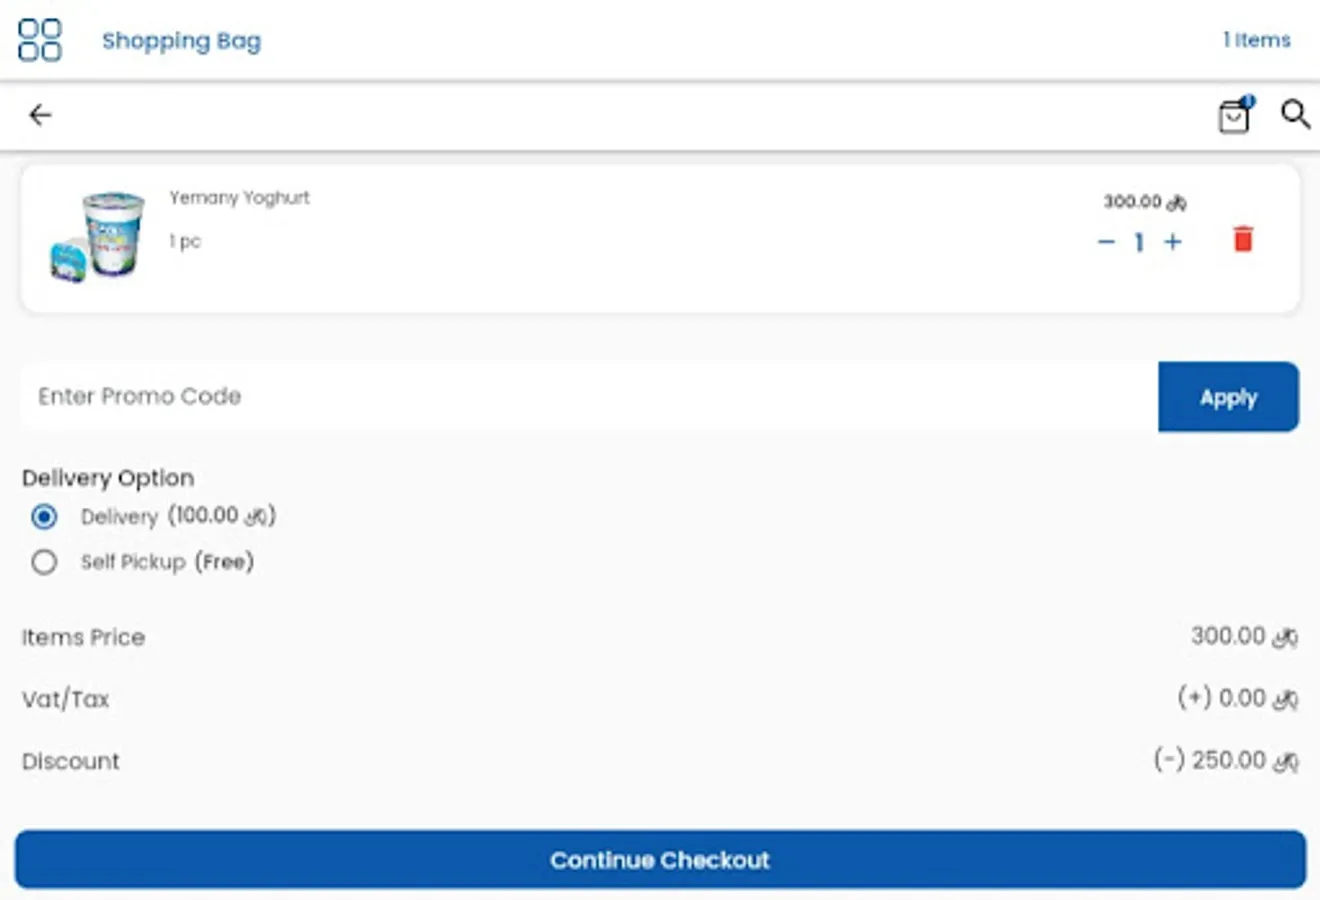Go back using the arrow icon
This screenshot has height=900, width=1320.
[40, 115]
